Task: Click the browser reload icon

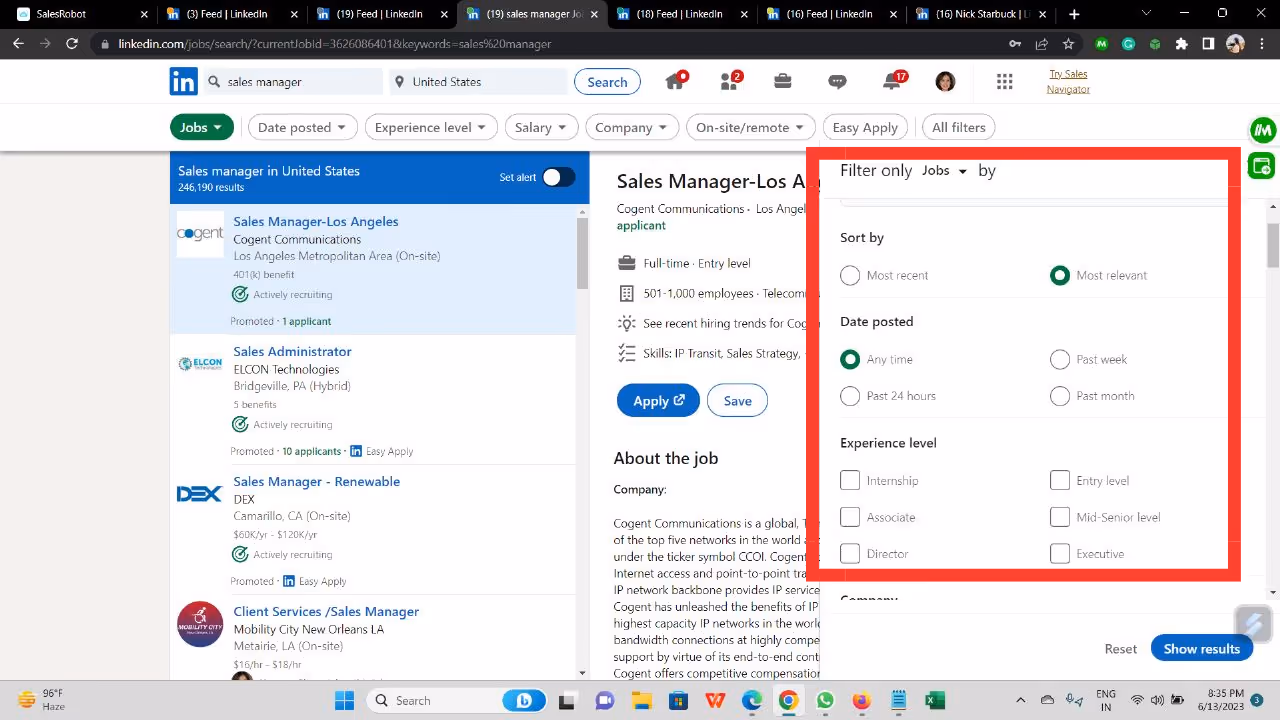Action: (72, 44)
